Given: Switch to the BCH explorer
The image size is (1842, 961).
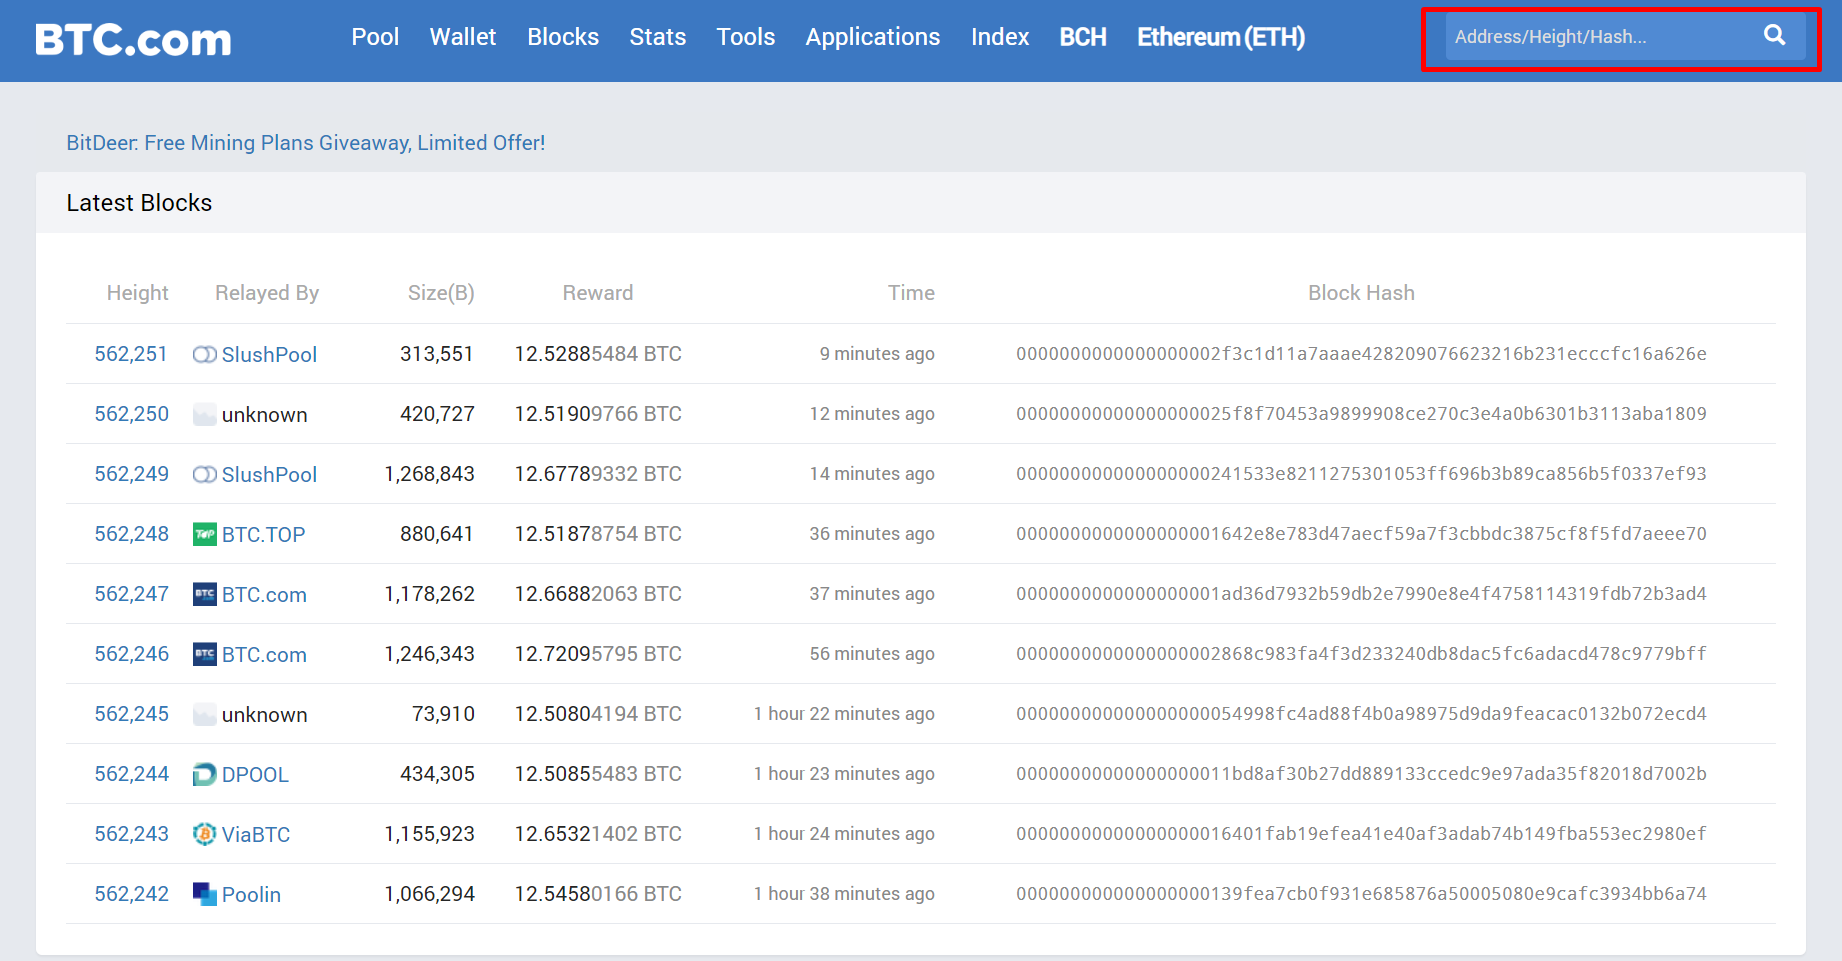Looking at the screenshot, I should (x=1083, y=37).
